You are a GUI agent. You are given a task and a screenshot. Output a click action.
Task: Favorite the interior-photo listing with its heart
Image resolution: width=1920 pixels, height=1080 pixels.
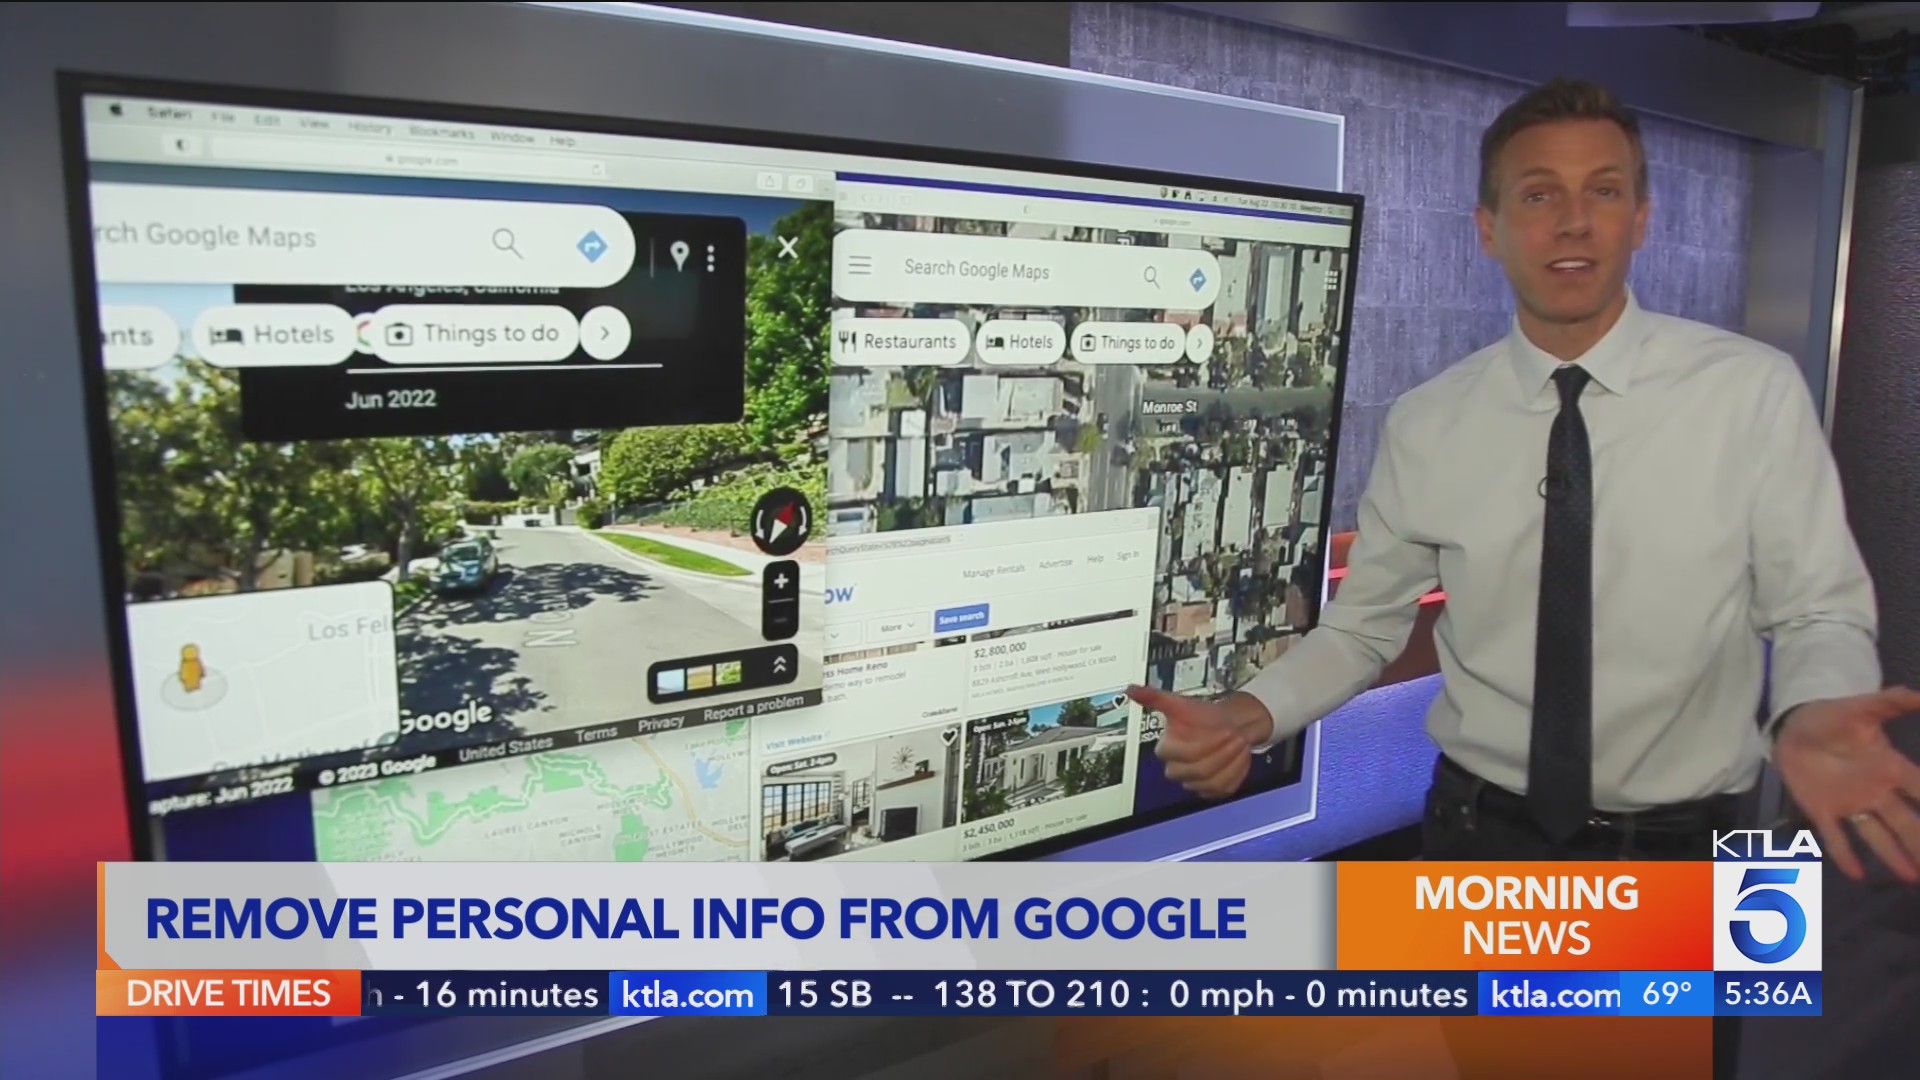(949, 737)
